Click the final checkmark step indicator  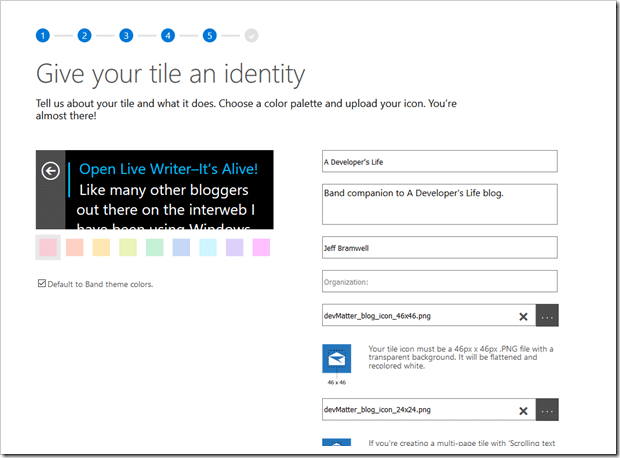pos(251,36)
